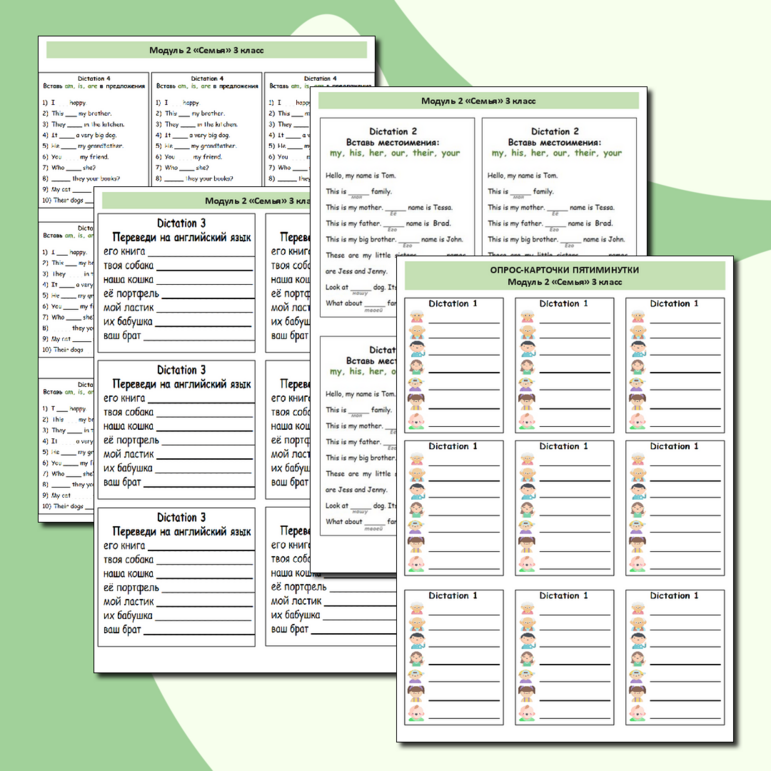Select the green 'Модуль 2 «Семья» 3 класс' header on Dictation 4 sheet
This screenshot has width=771, height=771.
pyautogui.click(x=206, y=49)
